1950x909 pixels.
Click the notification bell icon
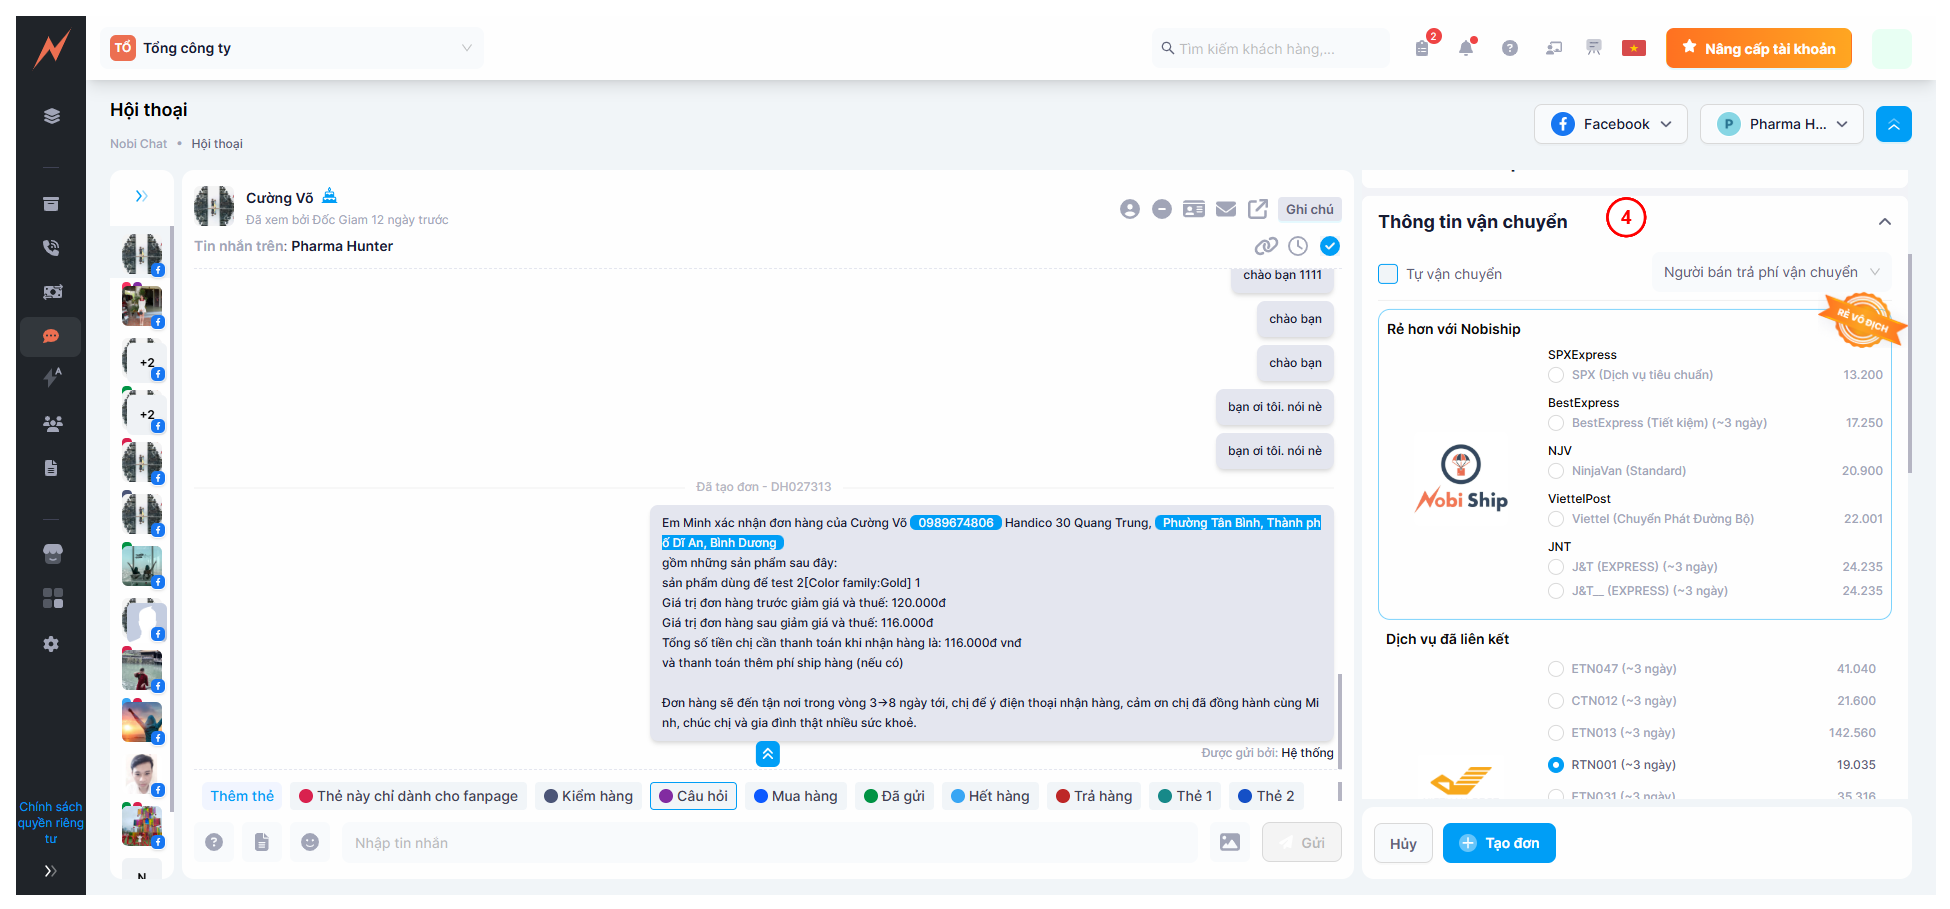(x=1466, y=48)
